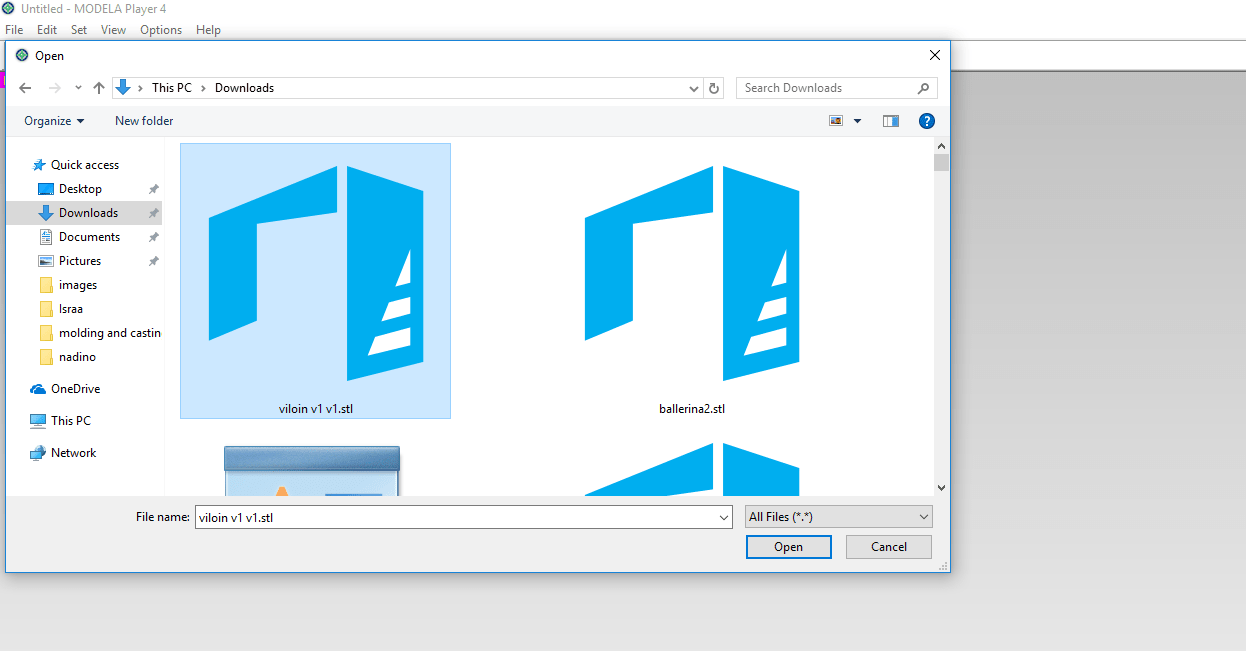The image size is (1246, 651).
Task: Click the Open button
Action: click(x=788, y=547)
